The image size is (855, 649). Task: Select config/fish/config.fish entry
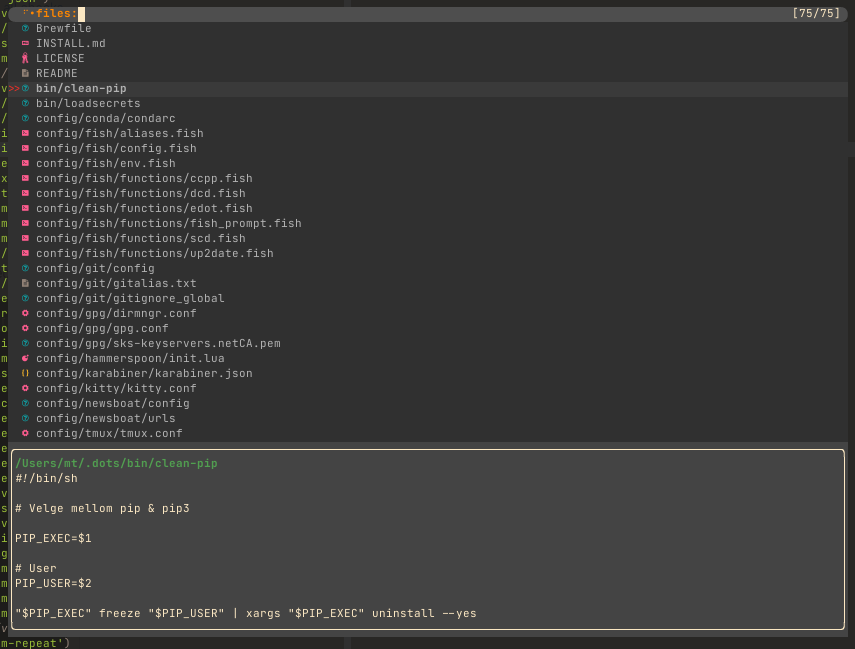coord(116,148)
